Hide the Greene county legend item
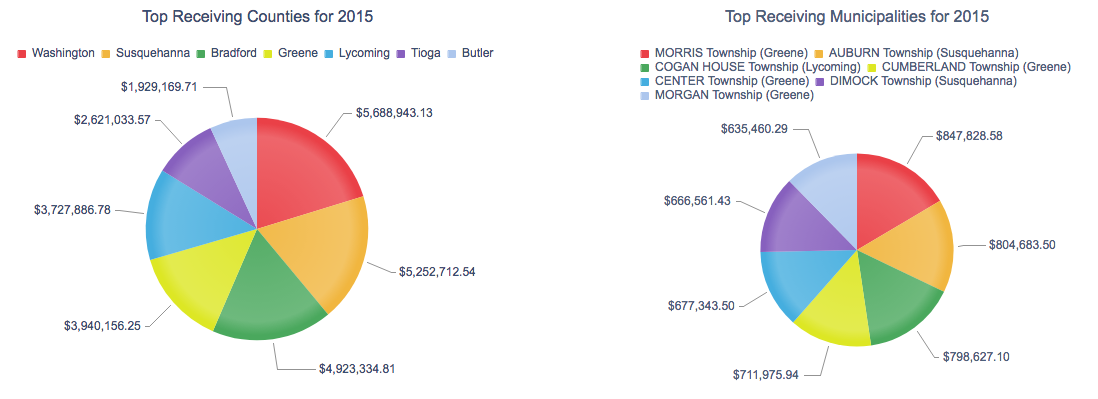This screenshot has width=1098, height=399. pyautogui.click(x=291, y=53)
